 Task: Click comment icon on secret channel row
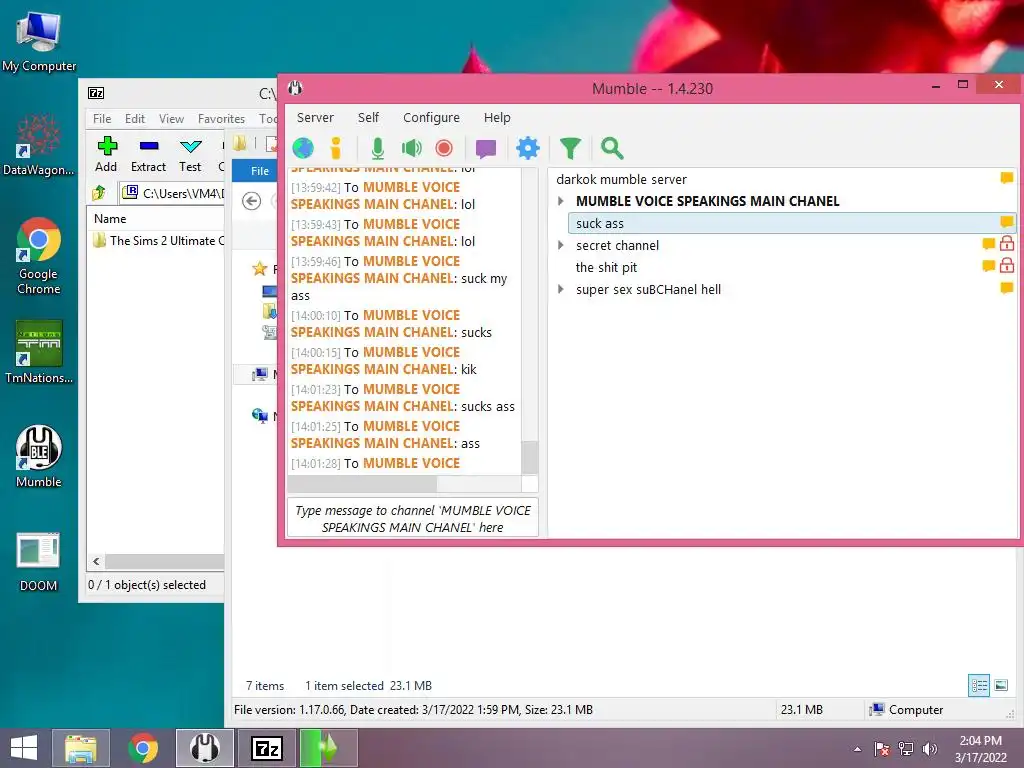tap(989, 244)
